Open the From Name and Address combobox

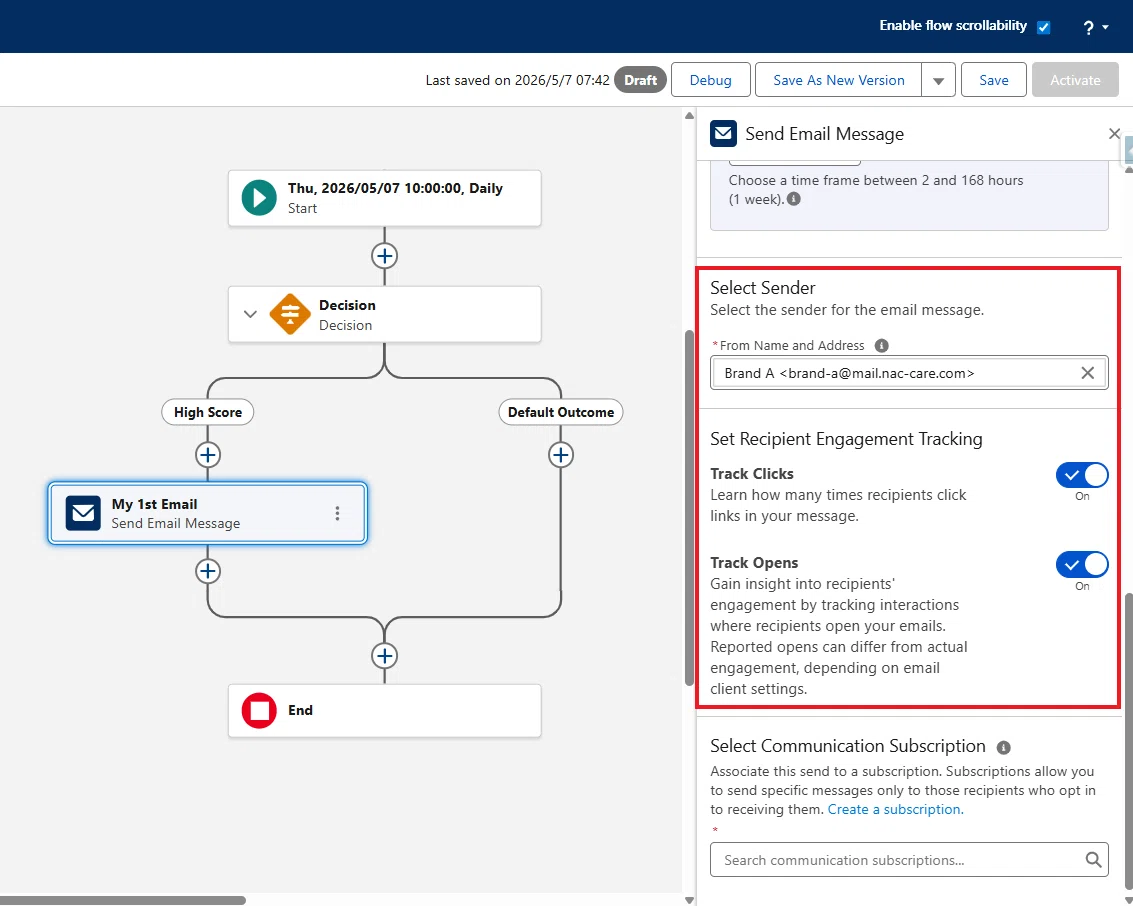(909, 373)
